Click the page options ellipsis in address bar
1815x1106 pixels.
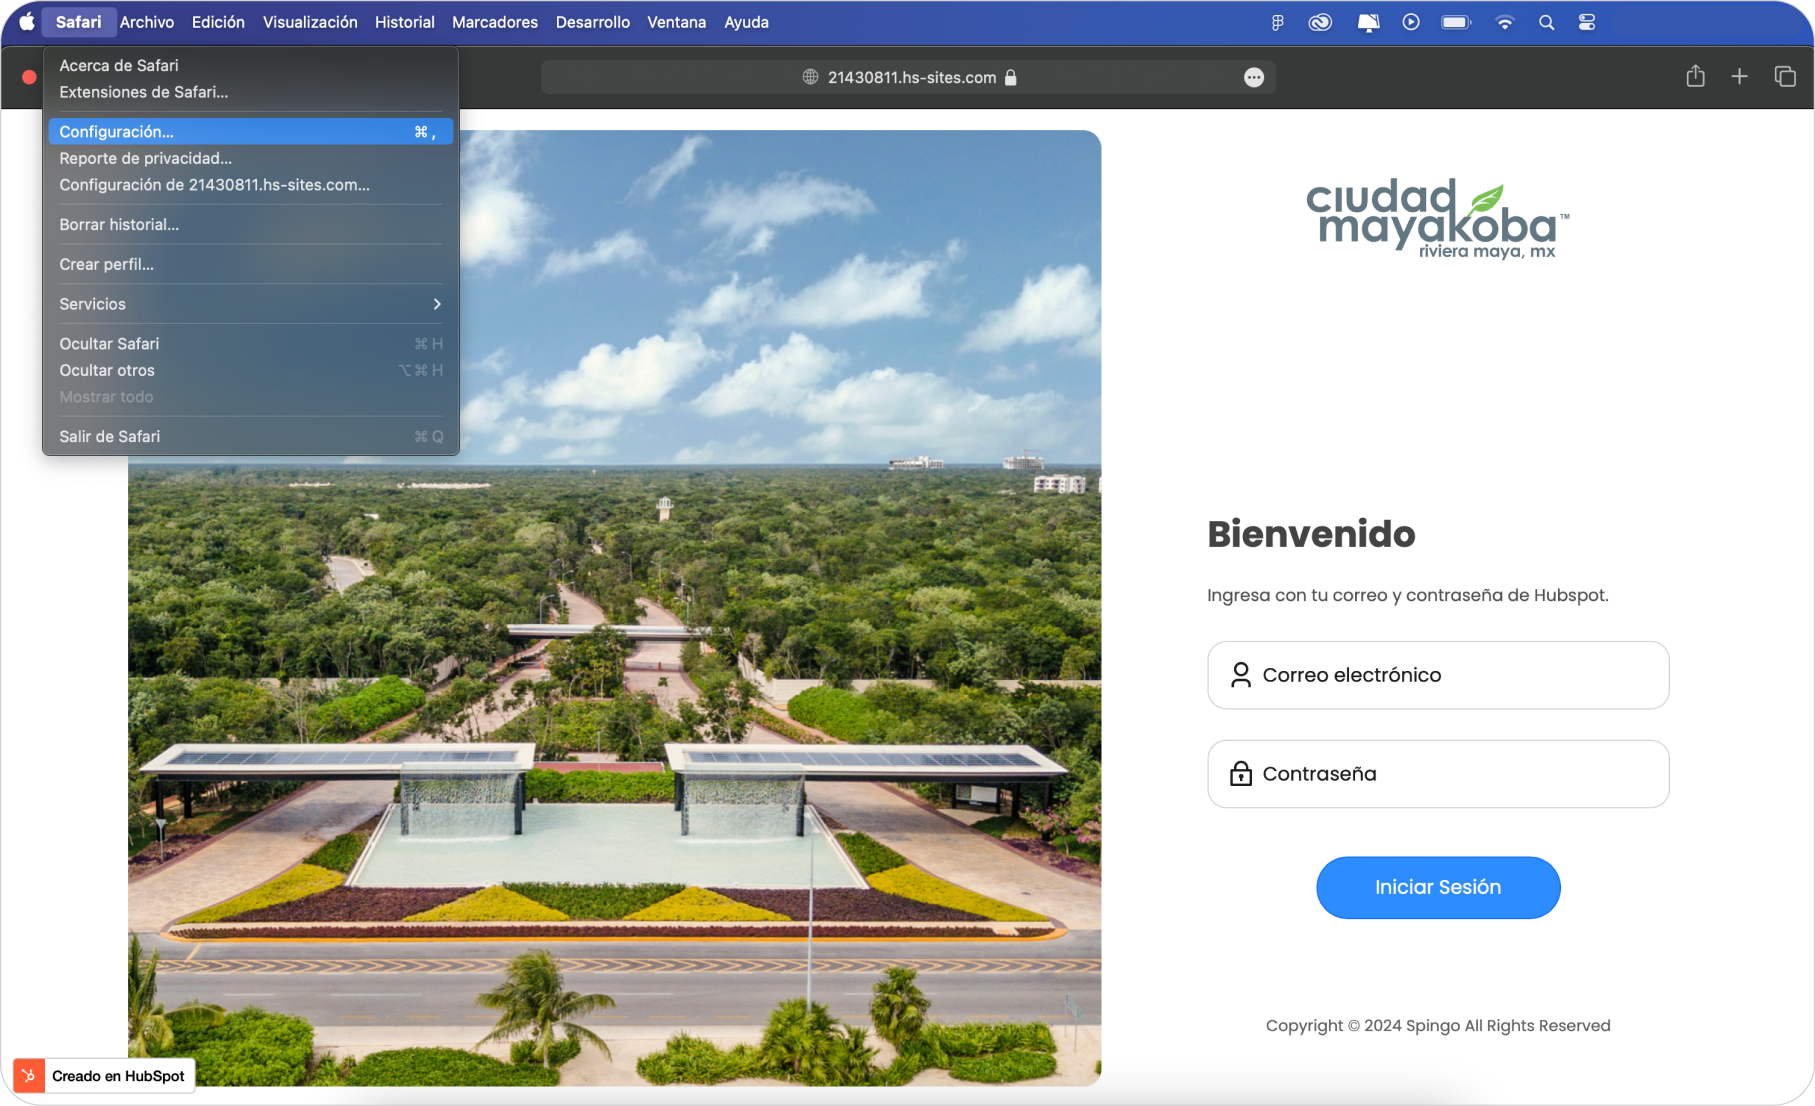(1253, 78)
